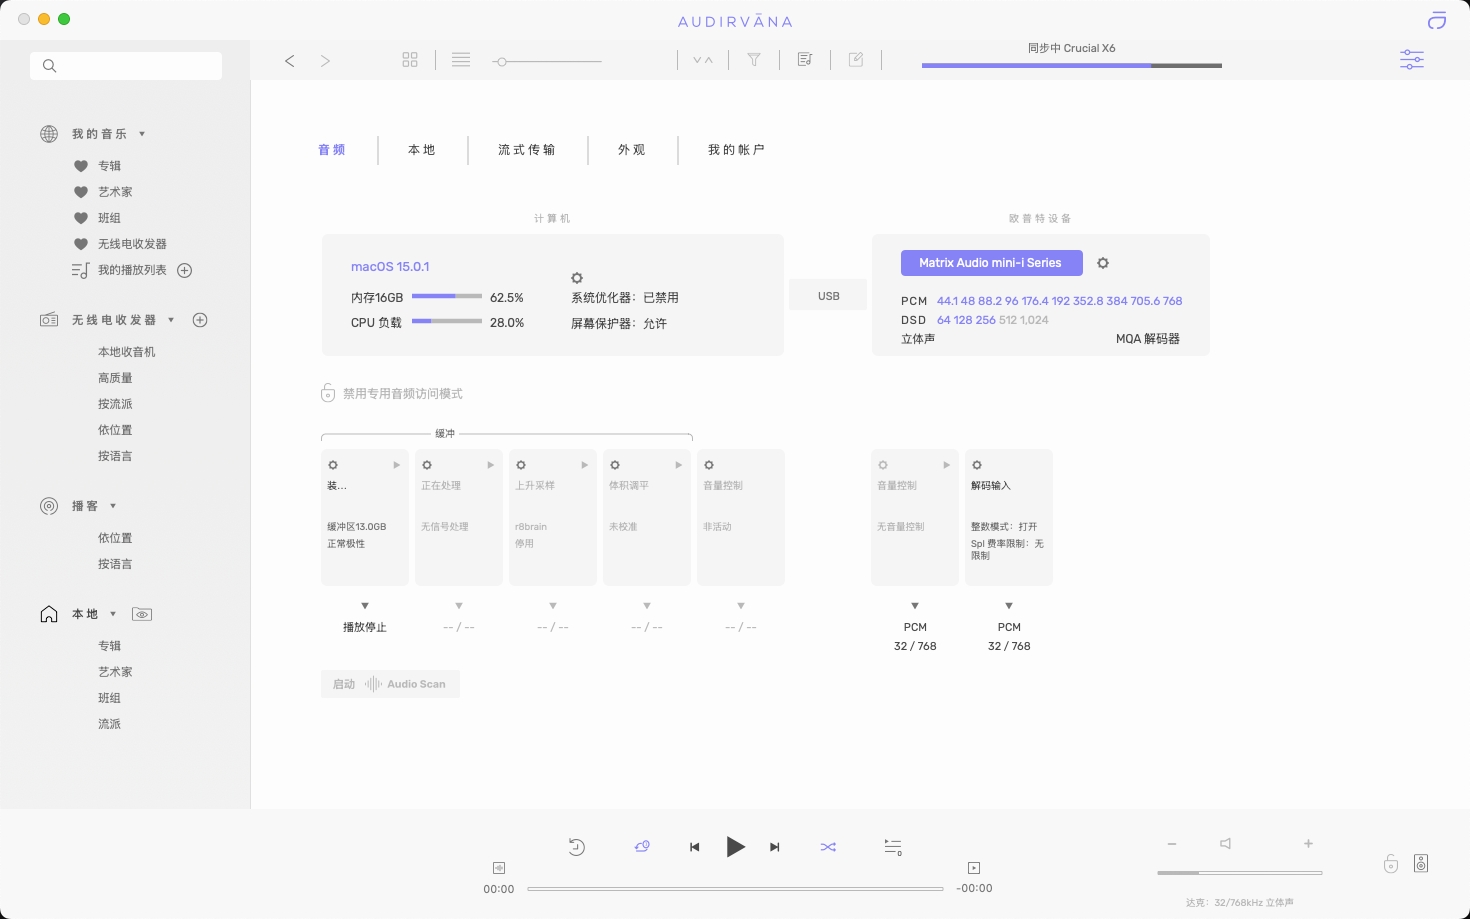The width and height of the screenshot is (1470, 919).
Task: Expand arrow on the 体积调平 module
Action: coord(679,465)
